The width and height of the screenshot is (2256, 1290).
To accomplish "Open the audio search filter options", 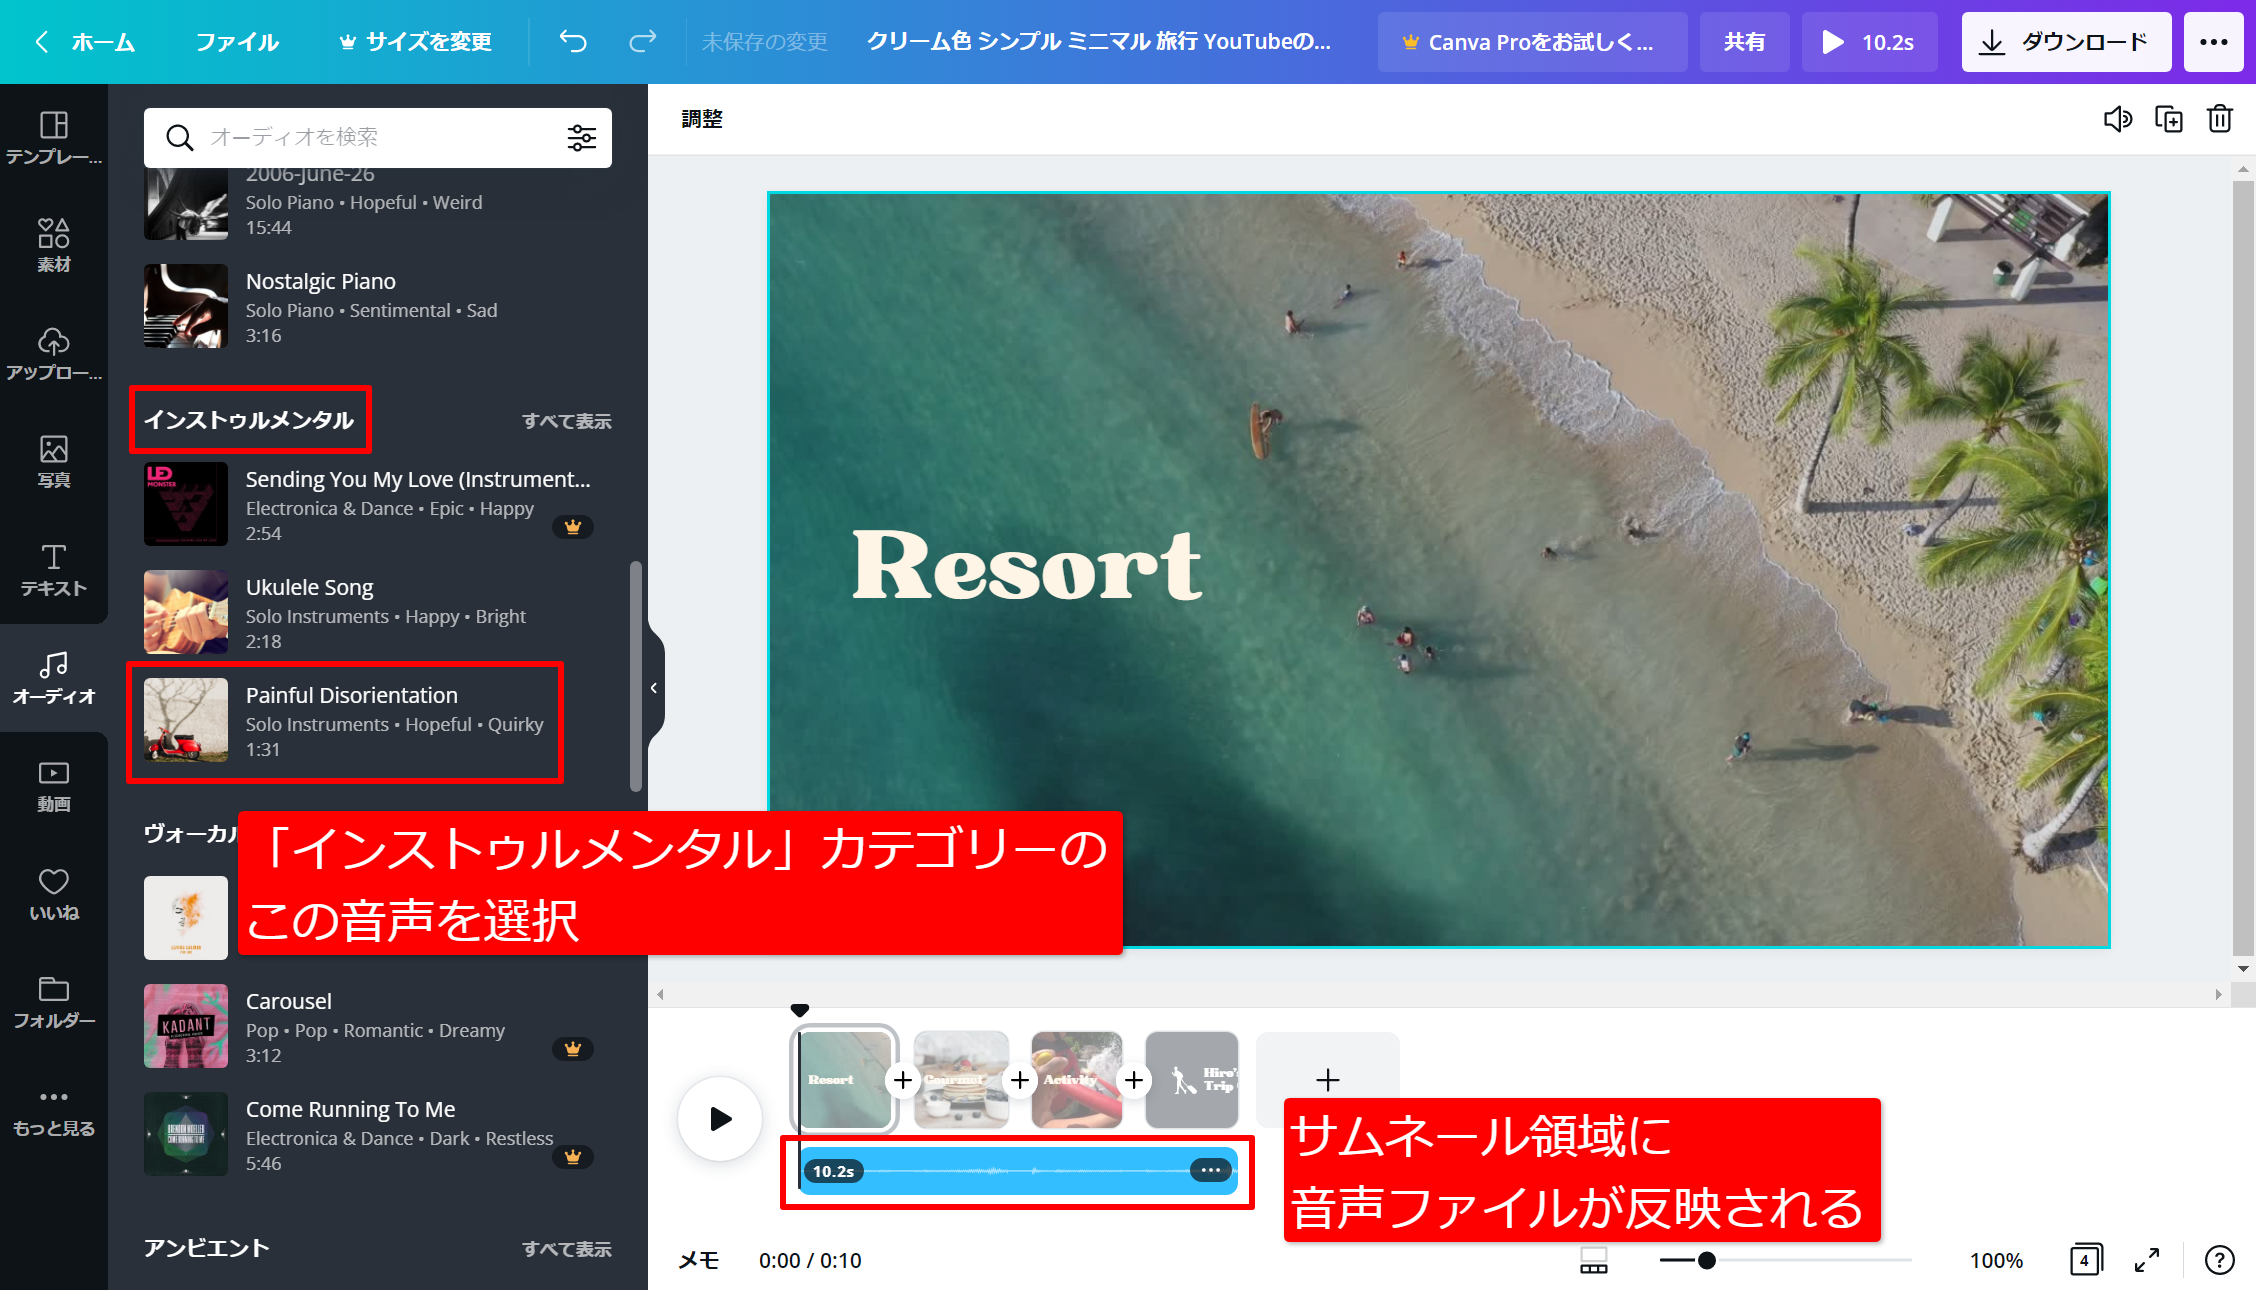I will pyautogui.click(x=582, y=138).
